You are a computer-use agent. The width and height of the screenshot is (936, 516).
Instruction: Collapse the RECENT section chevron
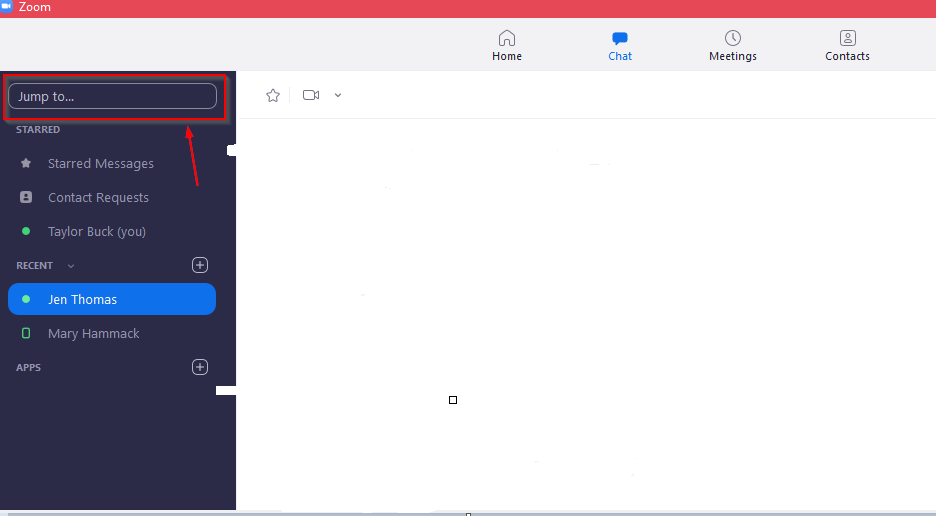71,266
